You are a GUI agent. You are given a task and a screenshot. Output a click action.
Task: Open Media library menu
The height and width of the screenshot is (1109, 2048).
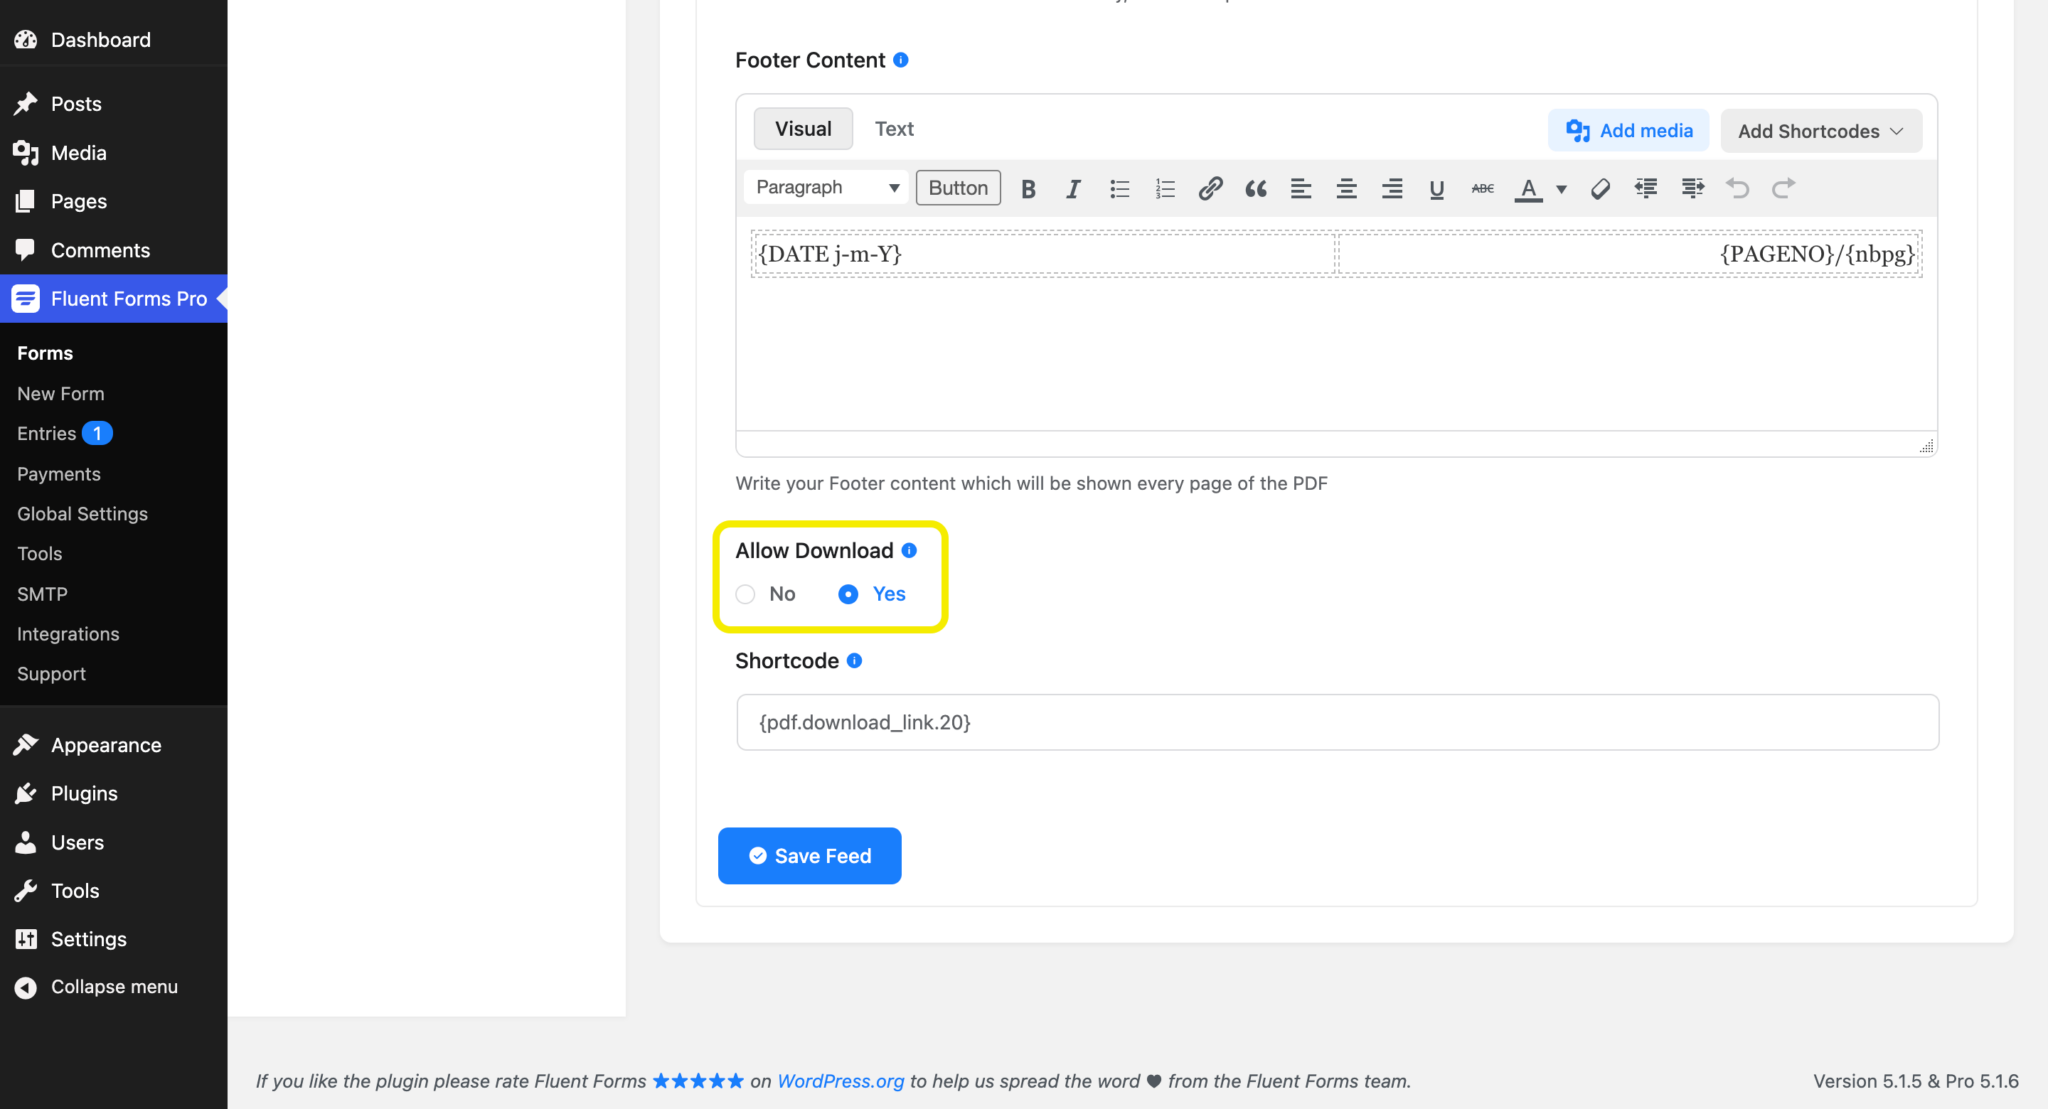pos(113,153)
